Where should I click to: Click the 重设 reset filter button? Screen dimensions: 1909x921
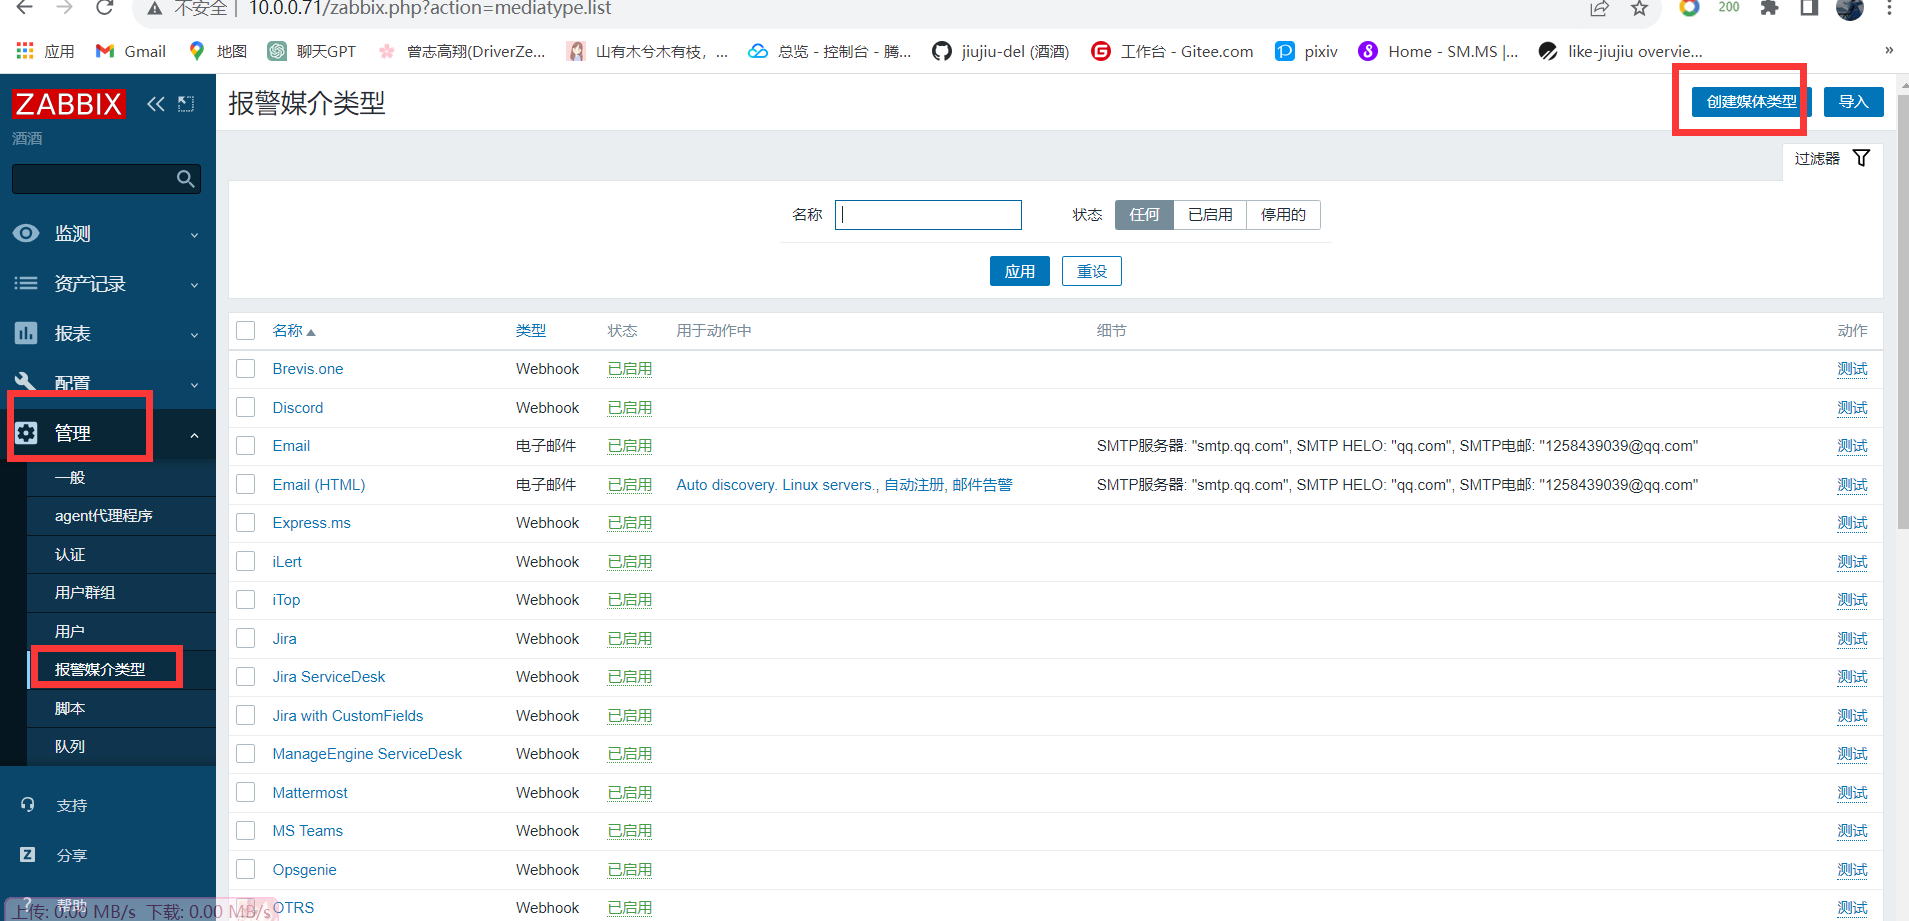coord(1091,271)
